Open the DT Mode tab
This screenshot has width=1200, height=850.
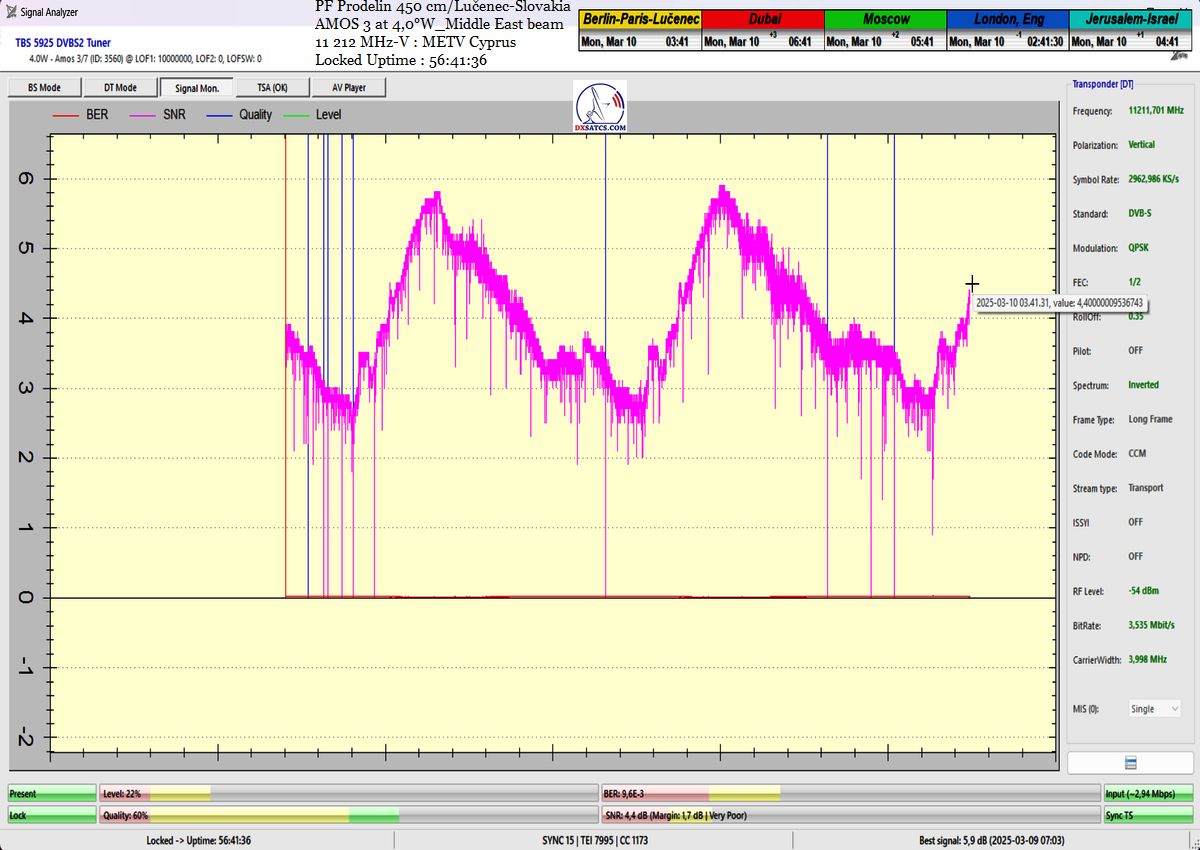pos(120,88)
